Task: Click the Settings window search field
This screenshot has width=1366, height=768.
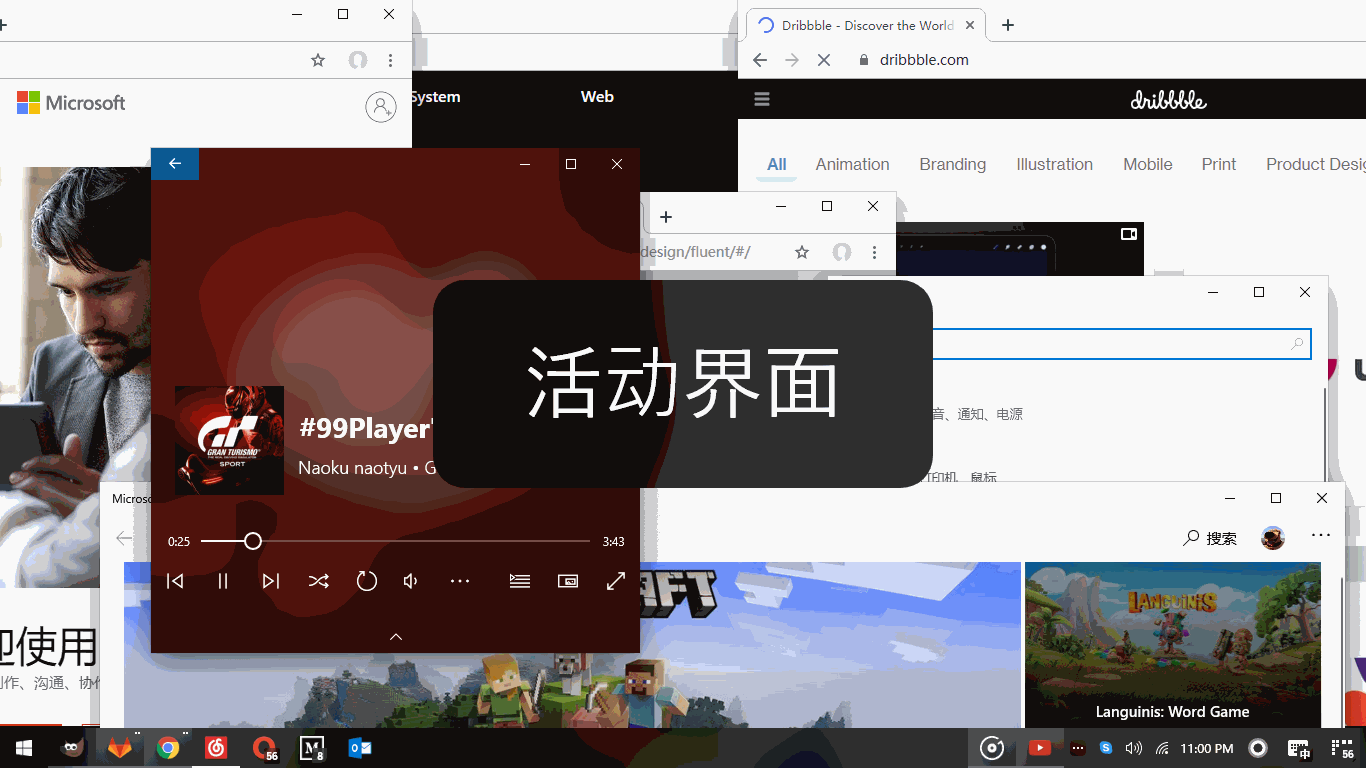Action: point(1121,344)
